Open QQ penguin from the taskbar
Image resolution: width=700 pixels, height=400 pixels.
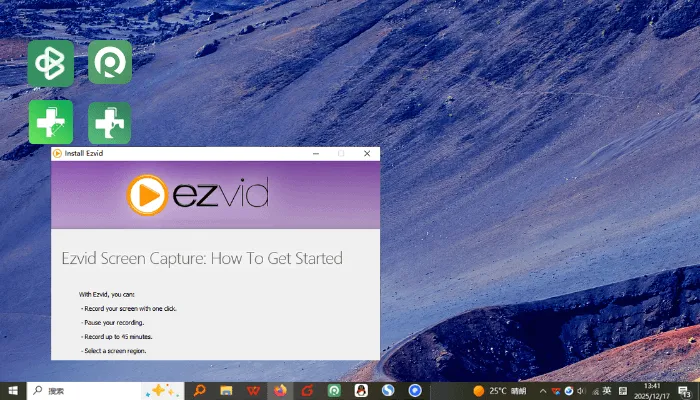361,391
